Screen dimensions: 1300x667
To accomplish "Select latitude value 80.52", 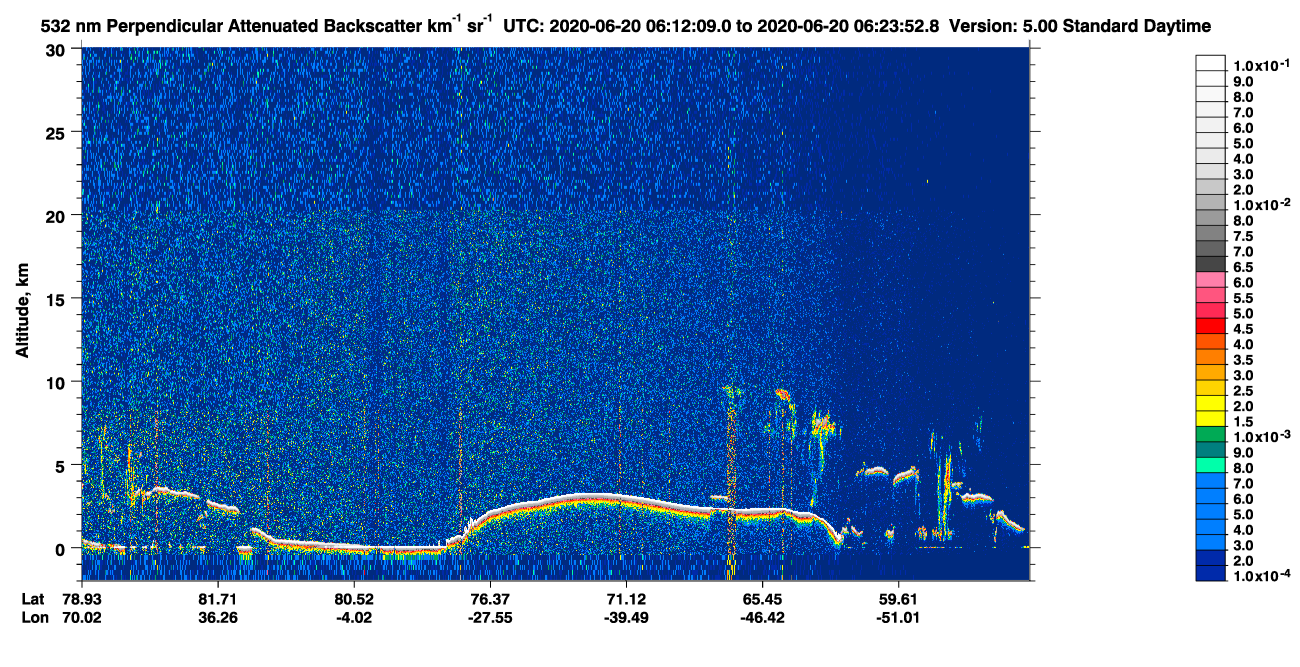I will coord(353,598).
